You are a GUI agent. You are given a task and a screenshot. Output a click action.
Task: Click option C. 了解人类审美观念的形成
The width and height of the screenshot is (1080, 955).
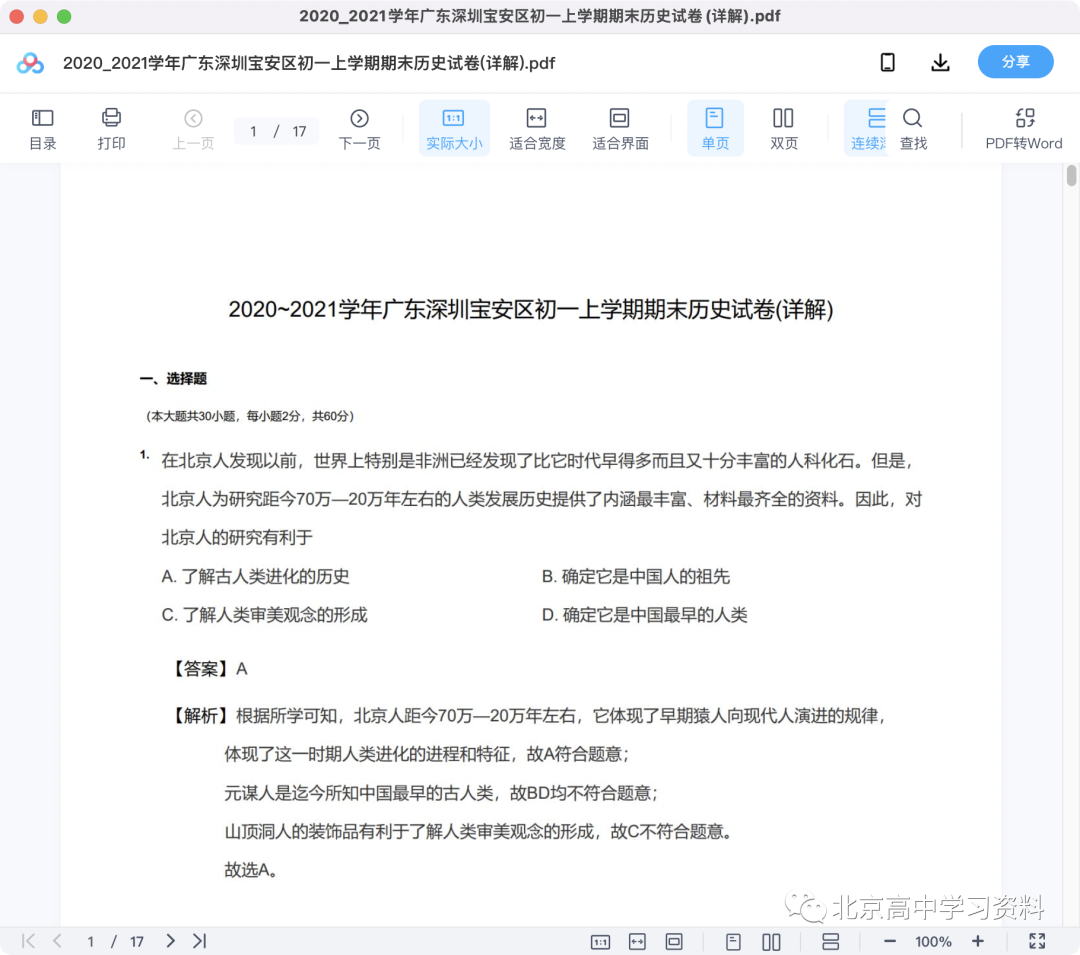[x=264, y=615]
